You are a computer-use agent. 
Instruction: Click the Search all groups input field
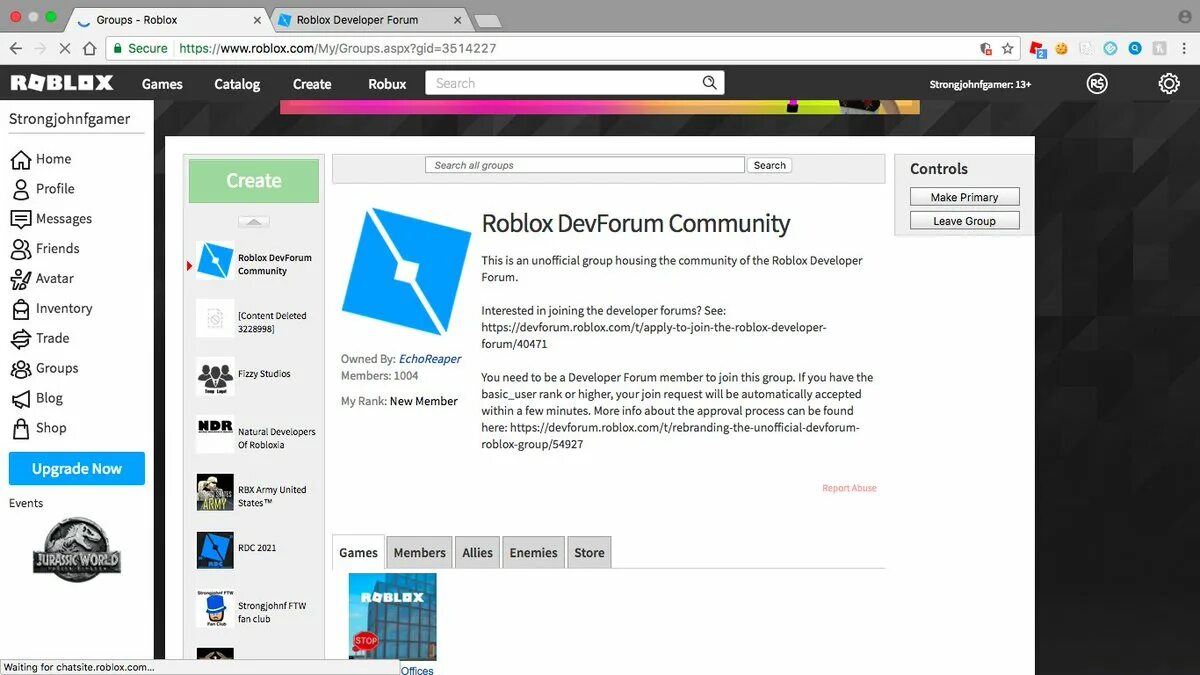tap(585, 165)
